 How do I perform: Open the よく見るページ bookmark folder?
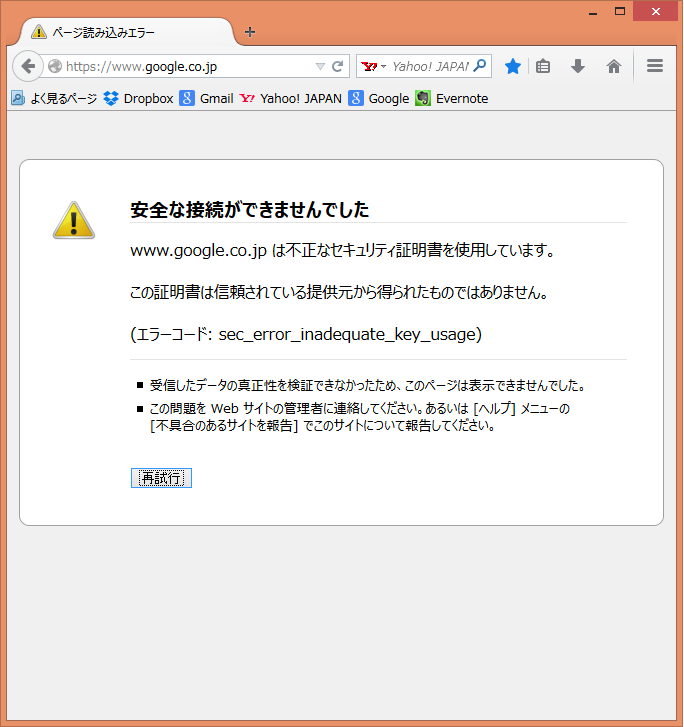pyautogui.click(x=55, y=98)
